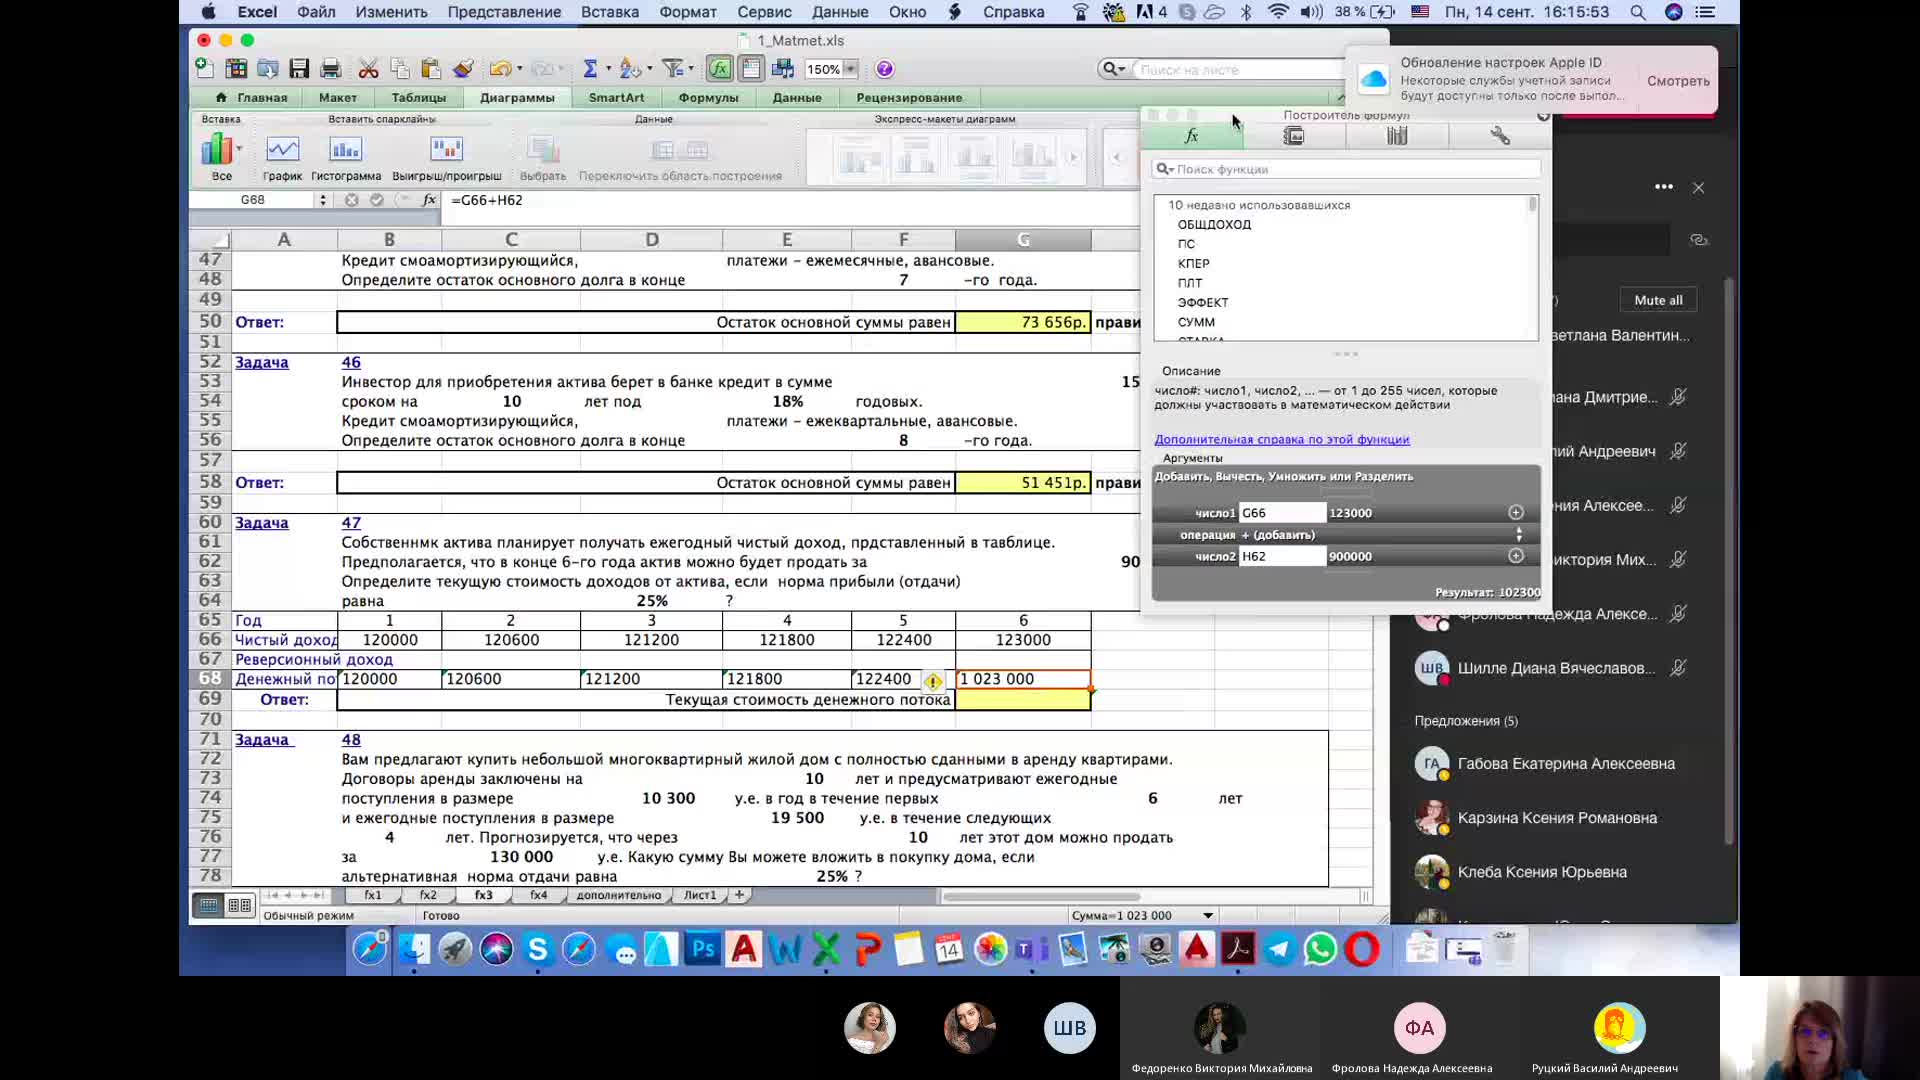The width and height of the screenshot is (1920, 1080).
Task: Open Scrapbook tab in the Toolbox panel
Action: click(1294, 136)
